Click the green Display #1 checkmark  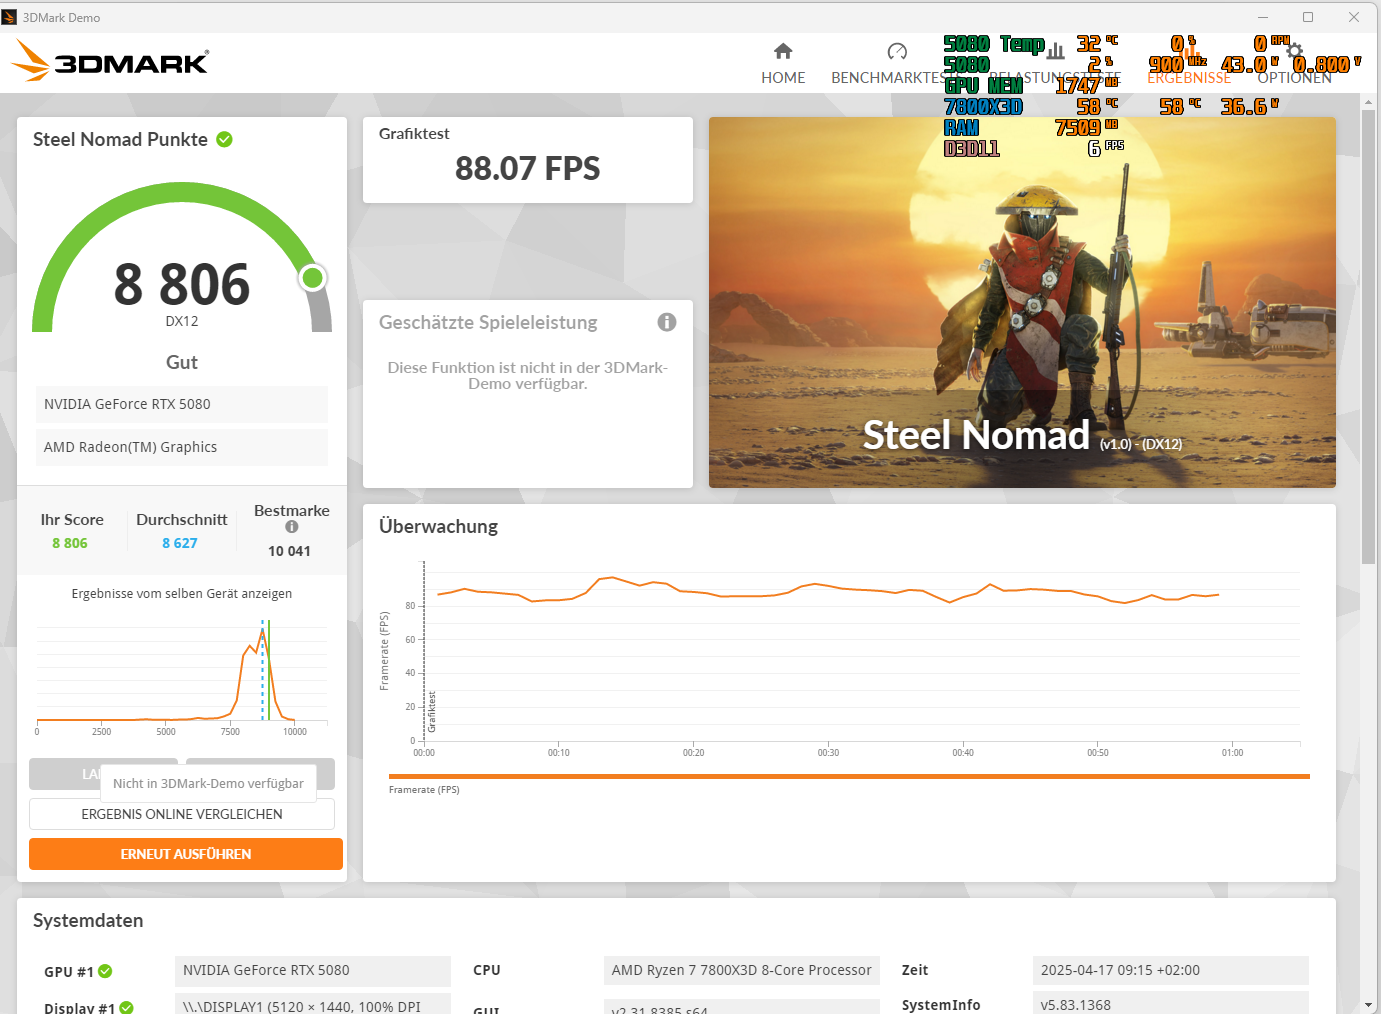click(127, 1007)
